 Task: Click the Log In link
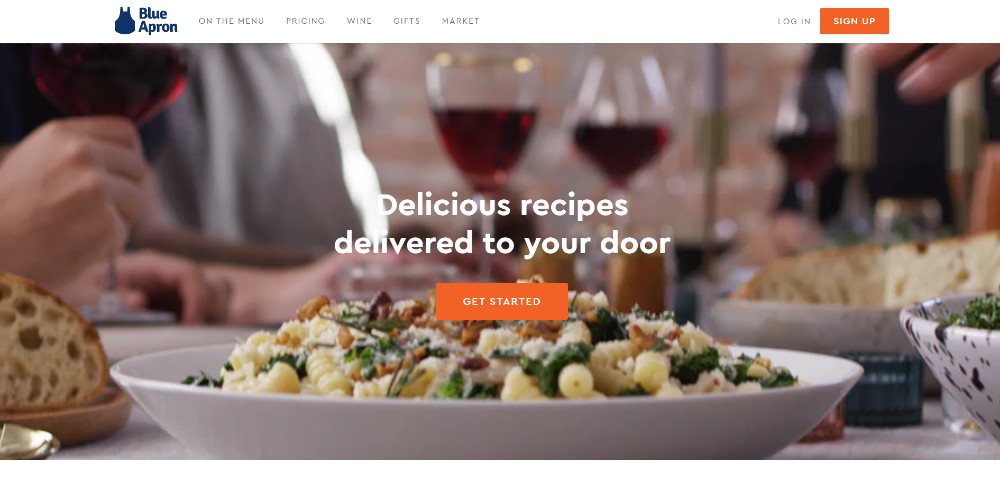tap(794, 21)
